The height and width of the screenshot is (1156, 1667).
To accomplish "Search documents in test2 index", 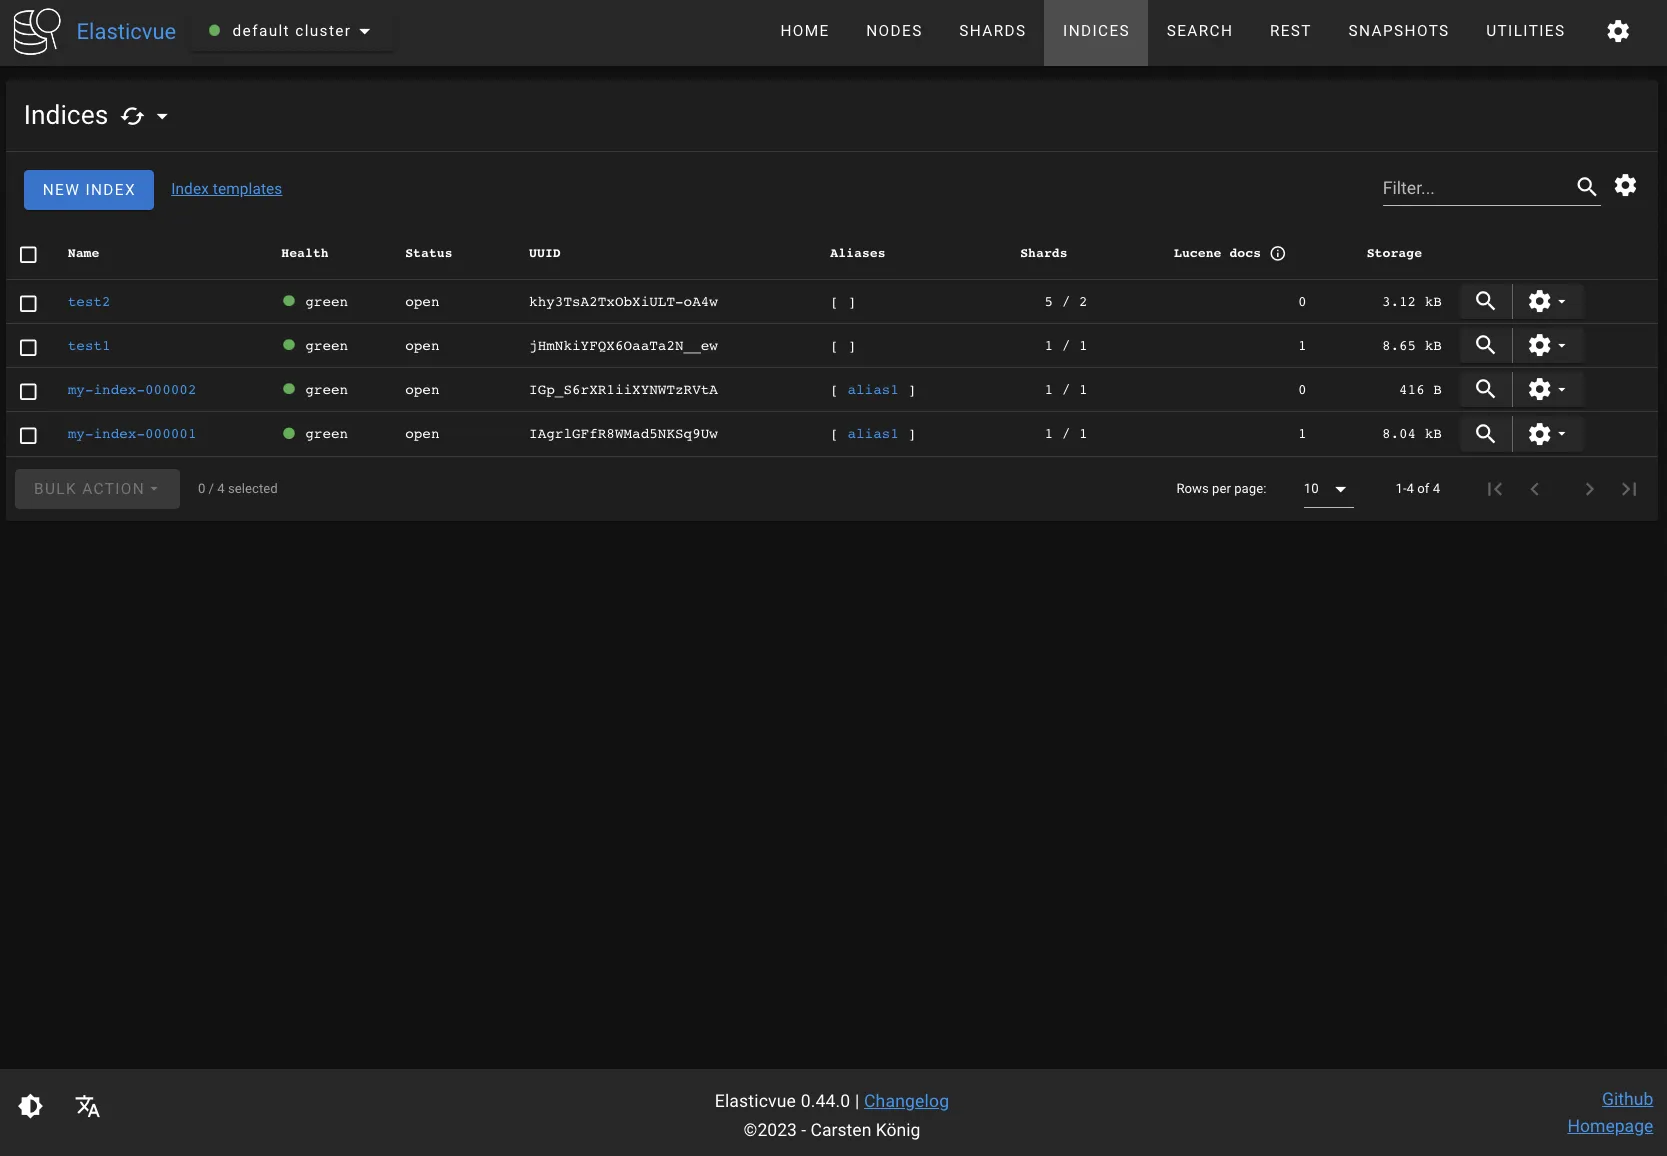I will (x=1486, y=301).
